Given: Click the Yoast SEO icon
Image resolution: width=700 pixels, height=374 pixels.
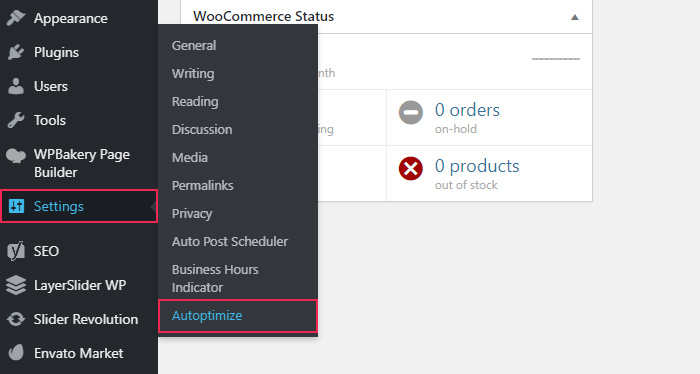Looking at the screenshot, I should 16,251.
